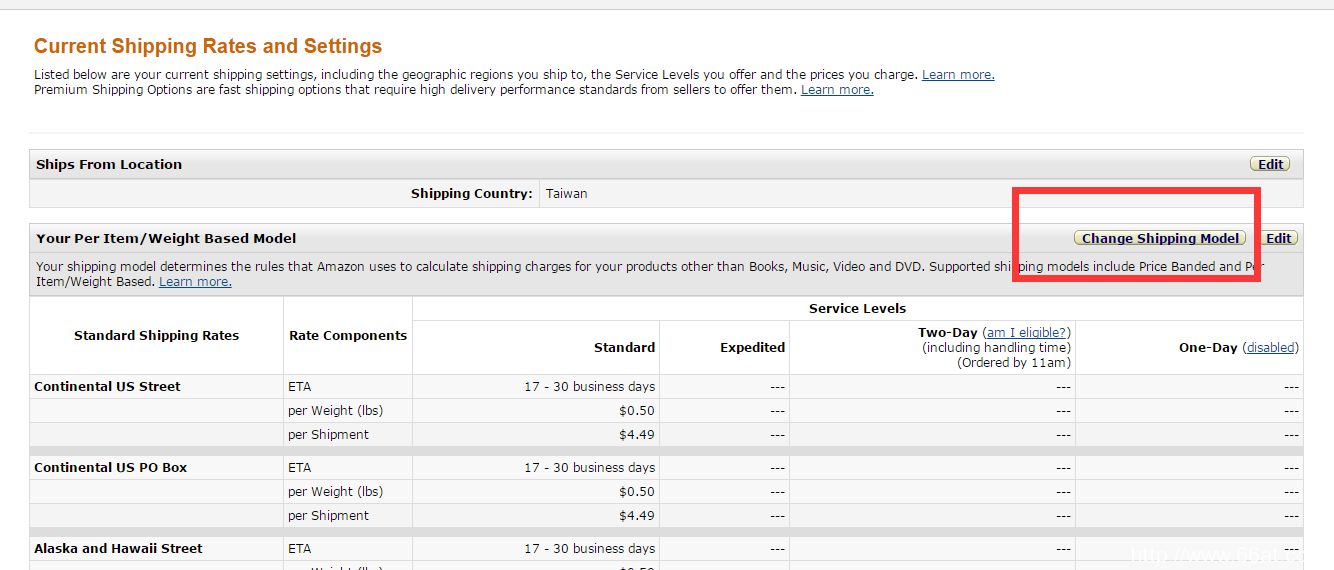Open Learn more link for Premium Shipping Options
The width and height of the screenshot is (1334, 570).
pyautogui.click(x=836, y=90)
